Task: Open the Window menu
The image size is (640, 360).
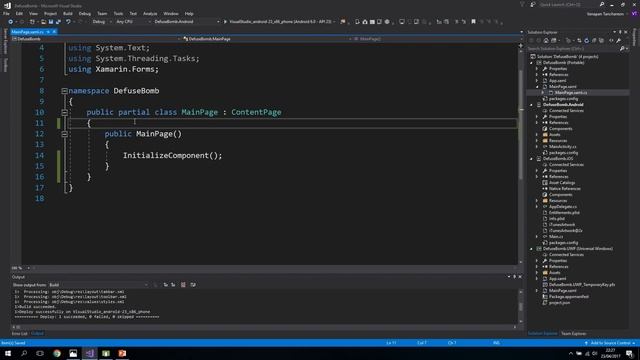Action: pyautogui.click(x=171, y=13)
